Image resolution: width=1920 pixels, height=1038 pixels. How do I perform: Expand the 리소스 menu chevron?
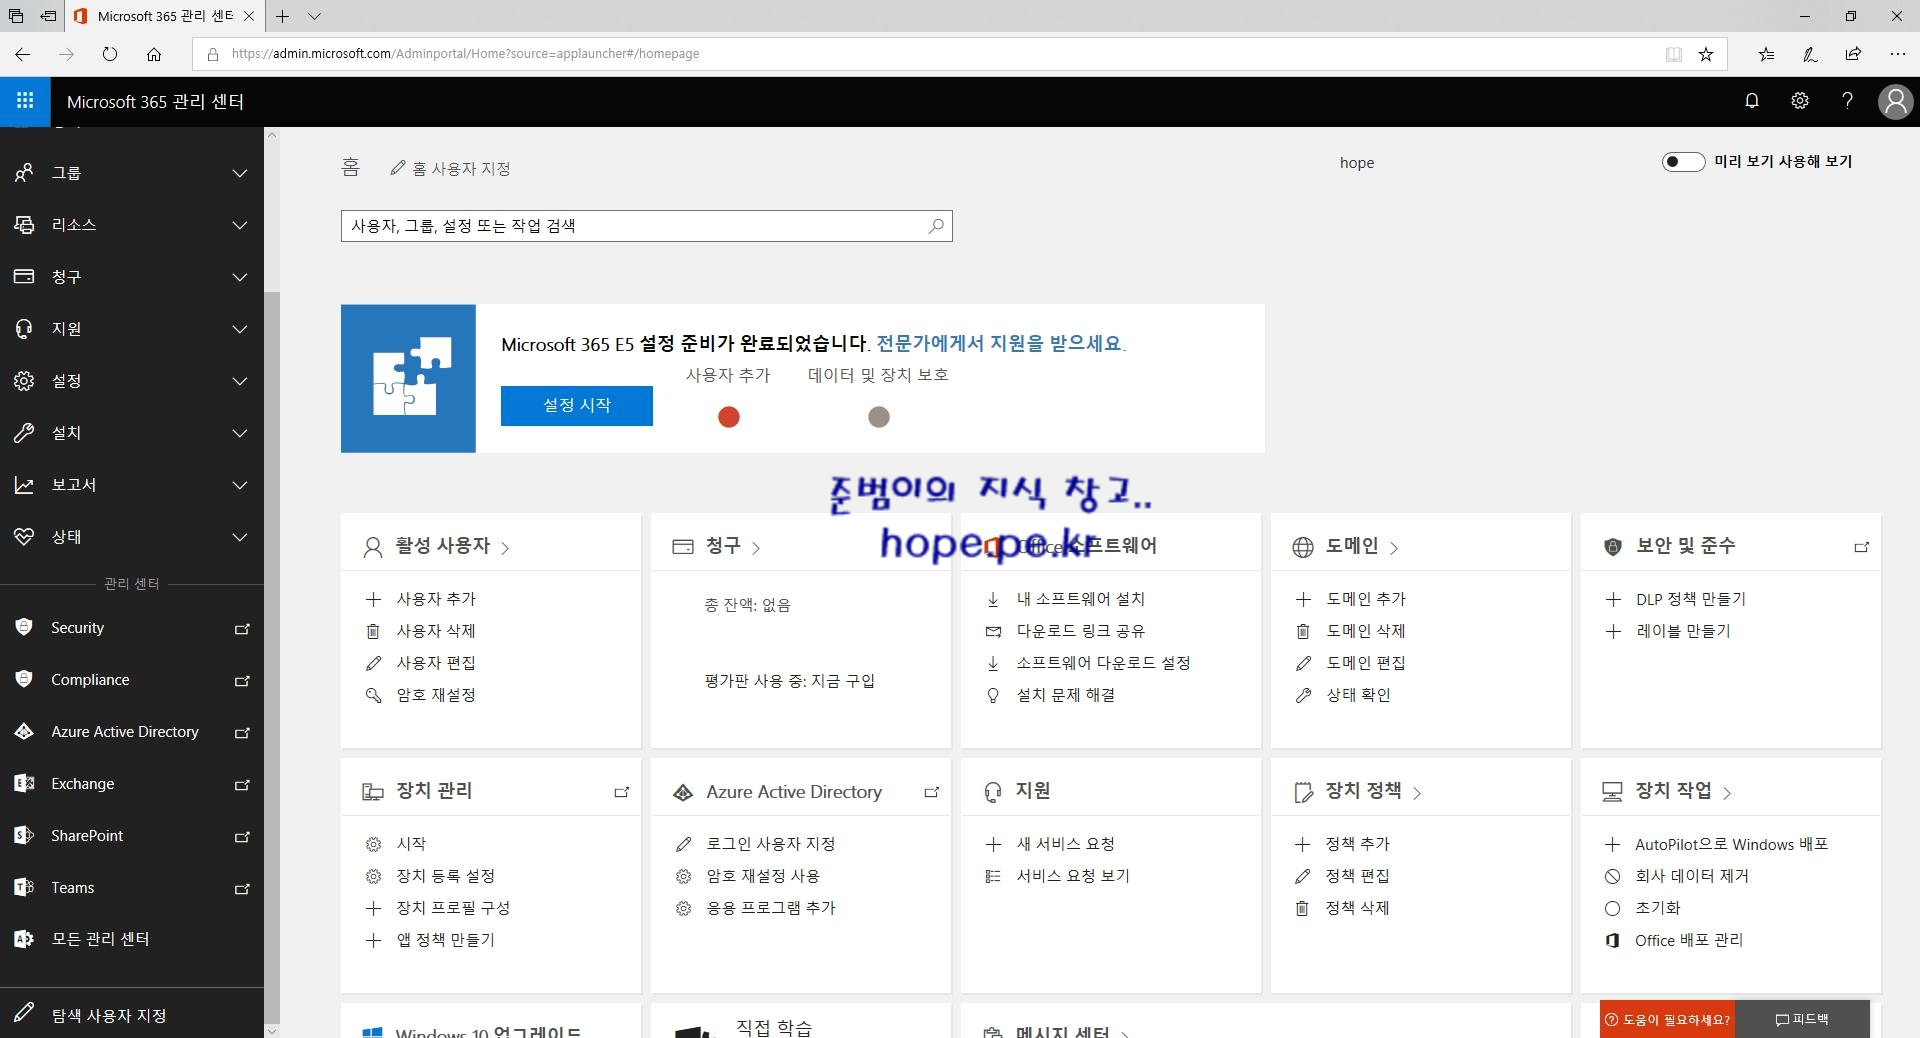point(240,225)
